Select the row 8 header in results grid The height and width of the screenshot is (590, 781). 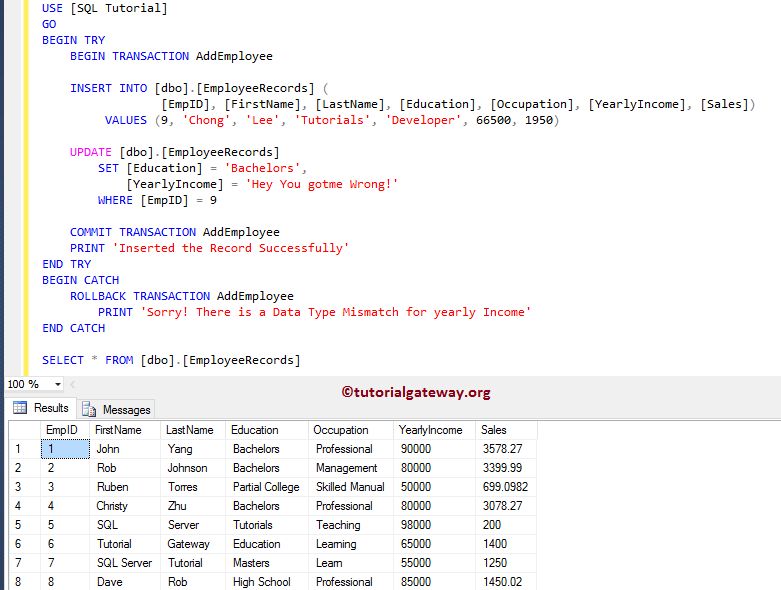click(x=24, y=582)
